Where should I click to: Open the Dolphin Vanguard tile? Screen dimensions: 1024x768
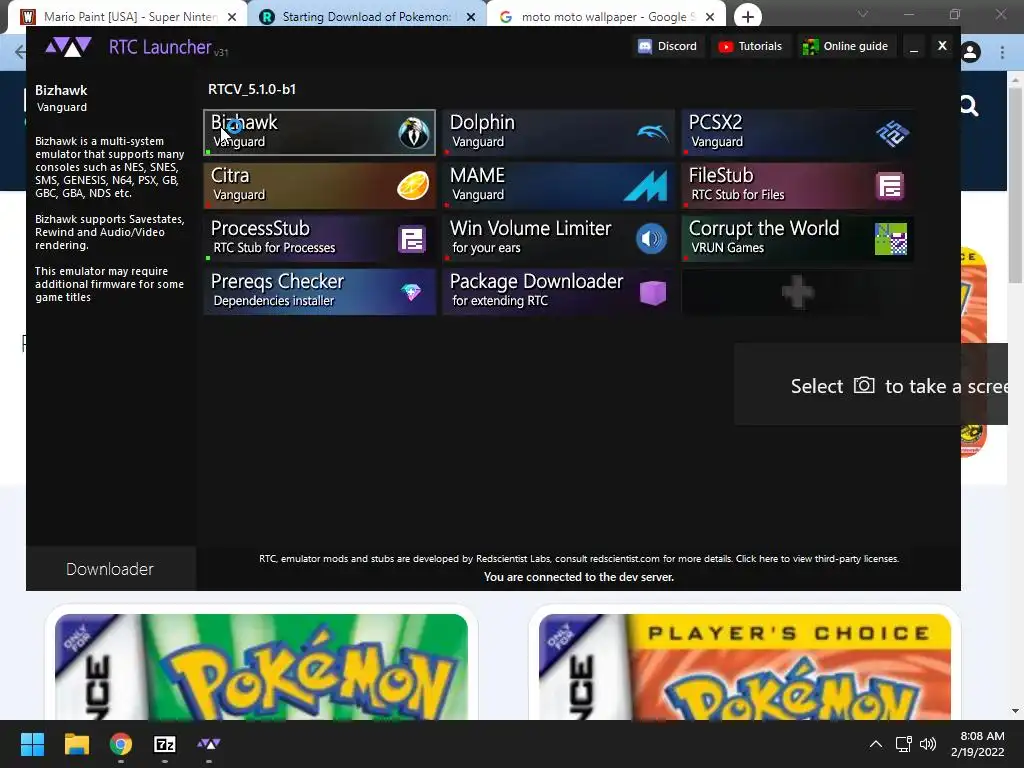point(558,133)
